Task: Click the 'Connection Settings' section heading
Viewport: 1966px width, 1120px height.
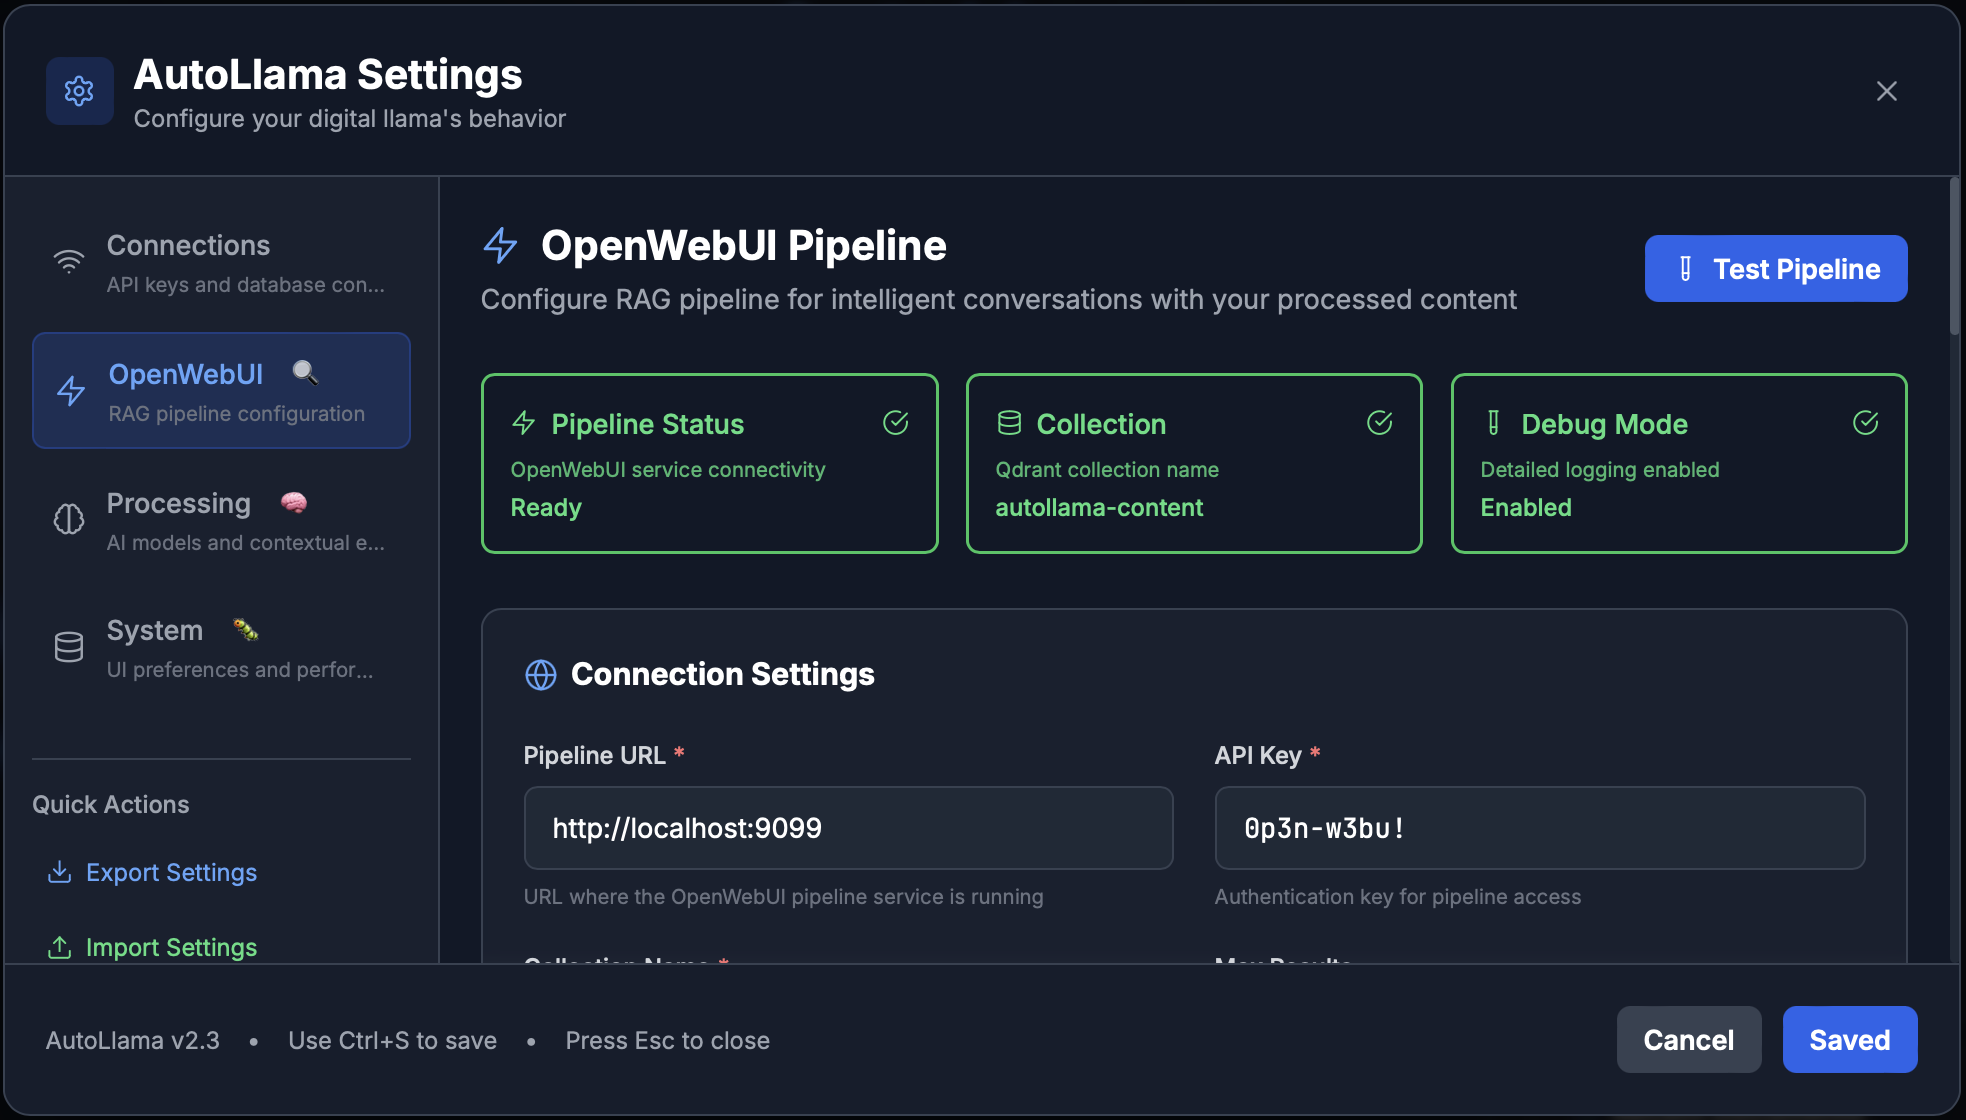Action: click(722, 674)
